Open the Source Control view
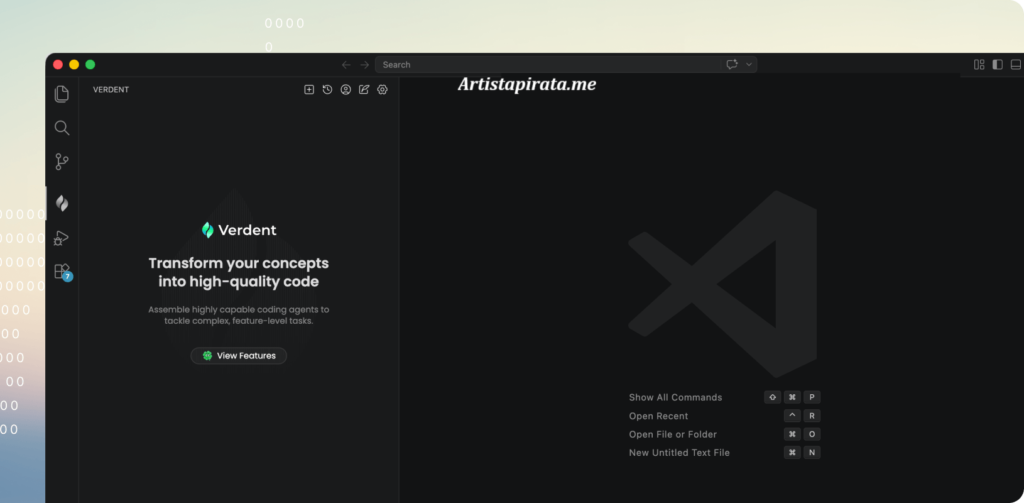1024x503 pixels. [61, 162]
